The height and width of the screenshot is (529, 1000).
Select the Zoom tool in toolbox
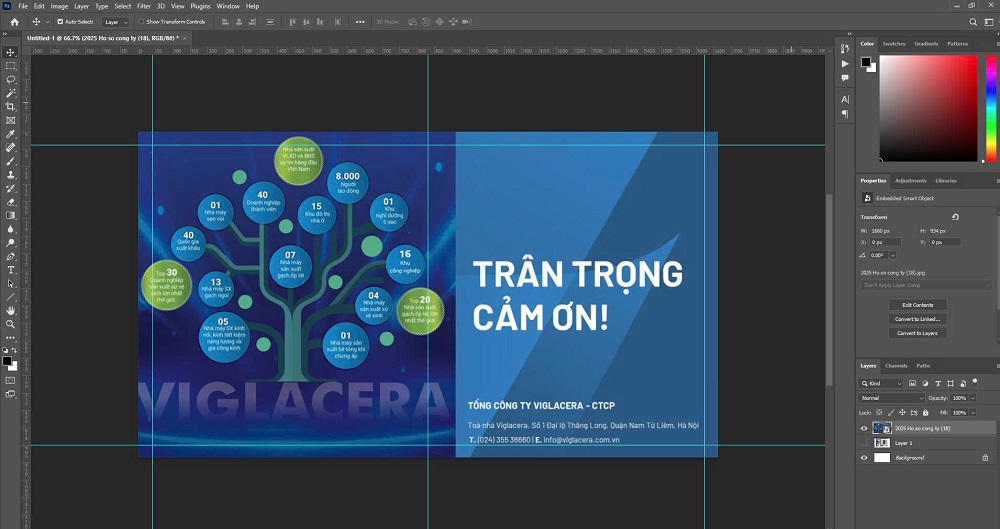[x=10, y=324]
